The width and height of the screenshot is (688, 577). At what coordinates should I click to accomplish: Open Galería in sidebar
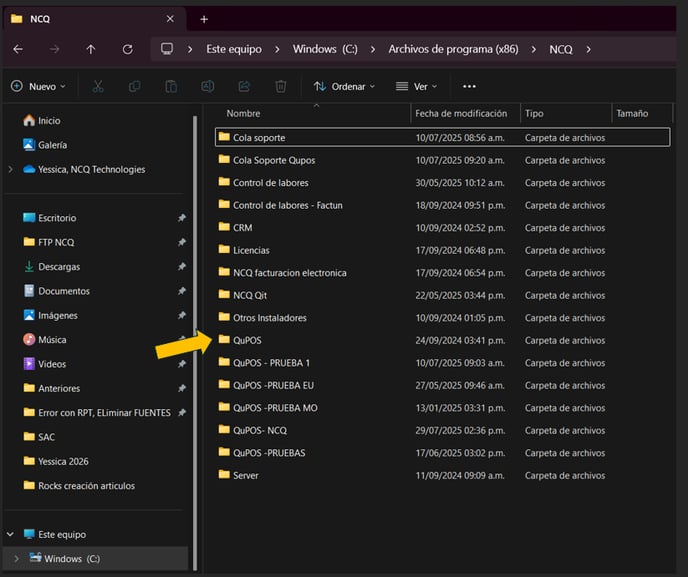pyautogui.click(x=45, y=145)
